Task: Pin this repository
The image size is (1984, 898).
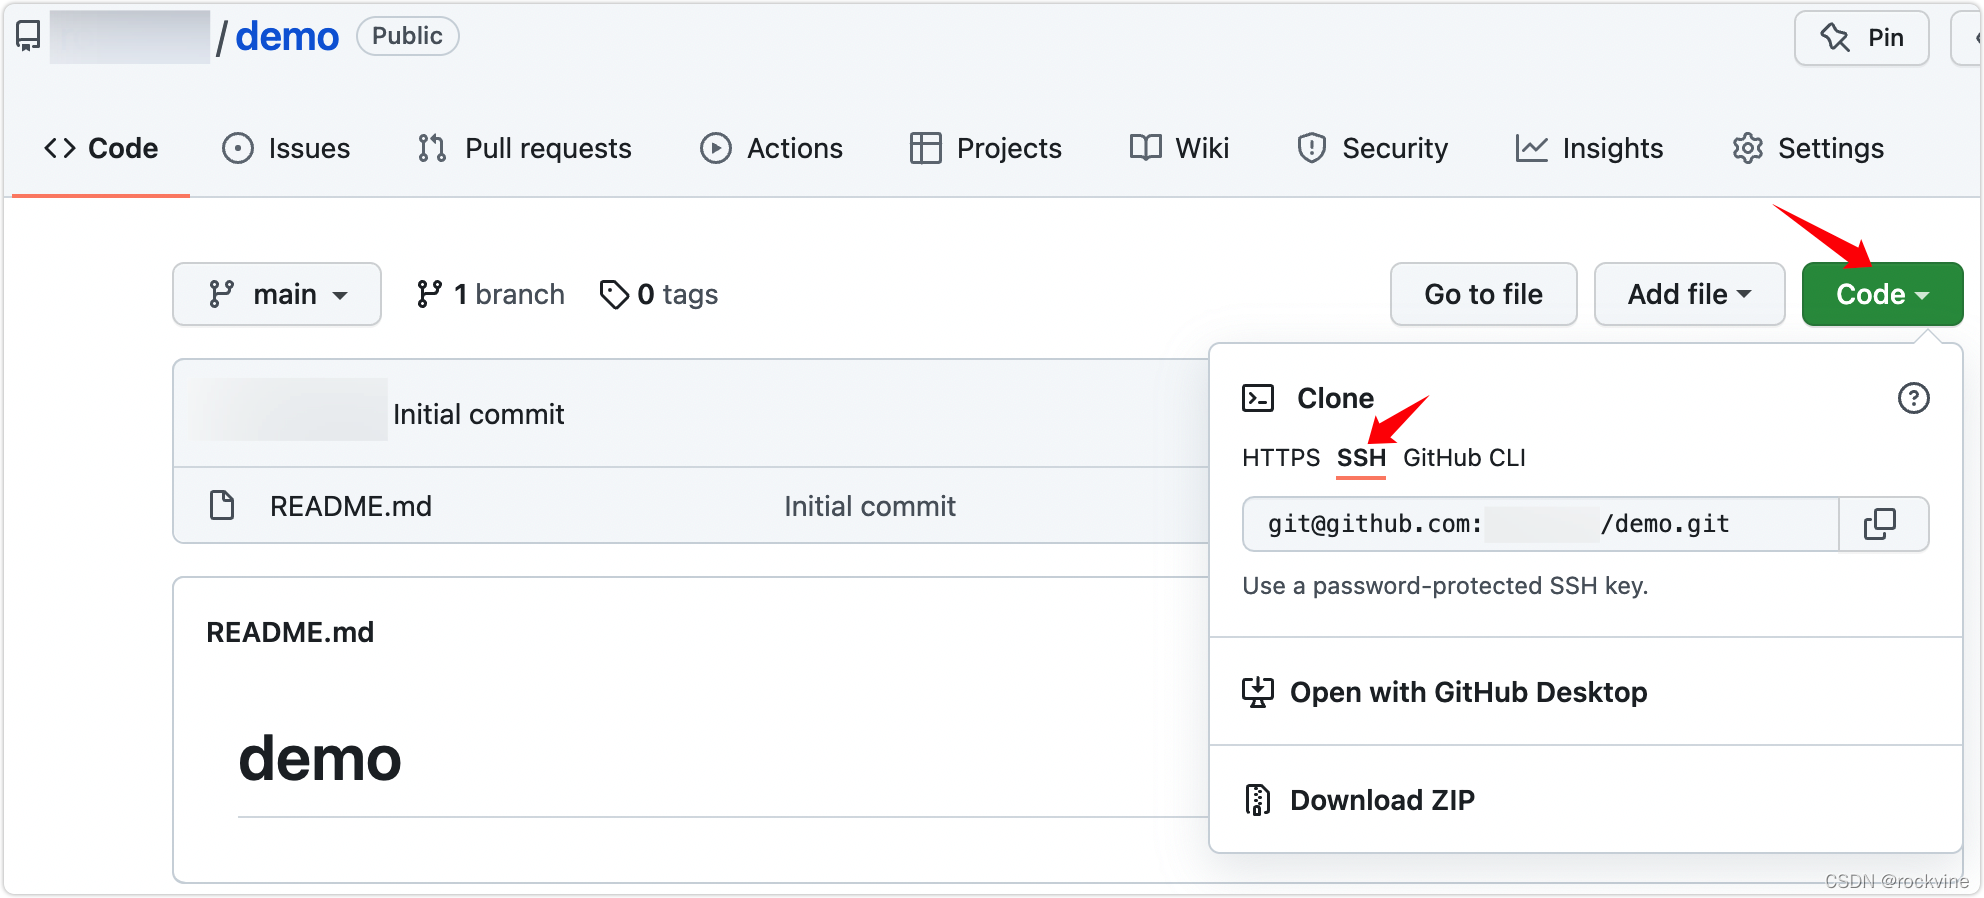Action: [x=1862, y=38]
